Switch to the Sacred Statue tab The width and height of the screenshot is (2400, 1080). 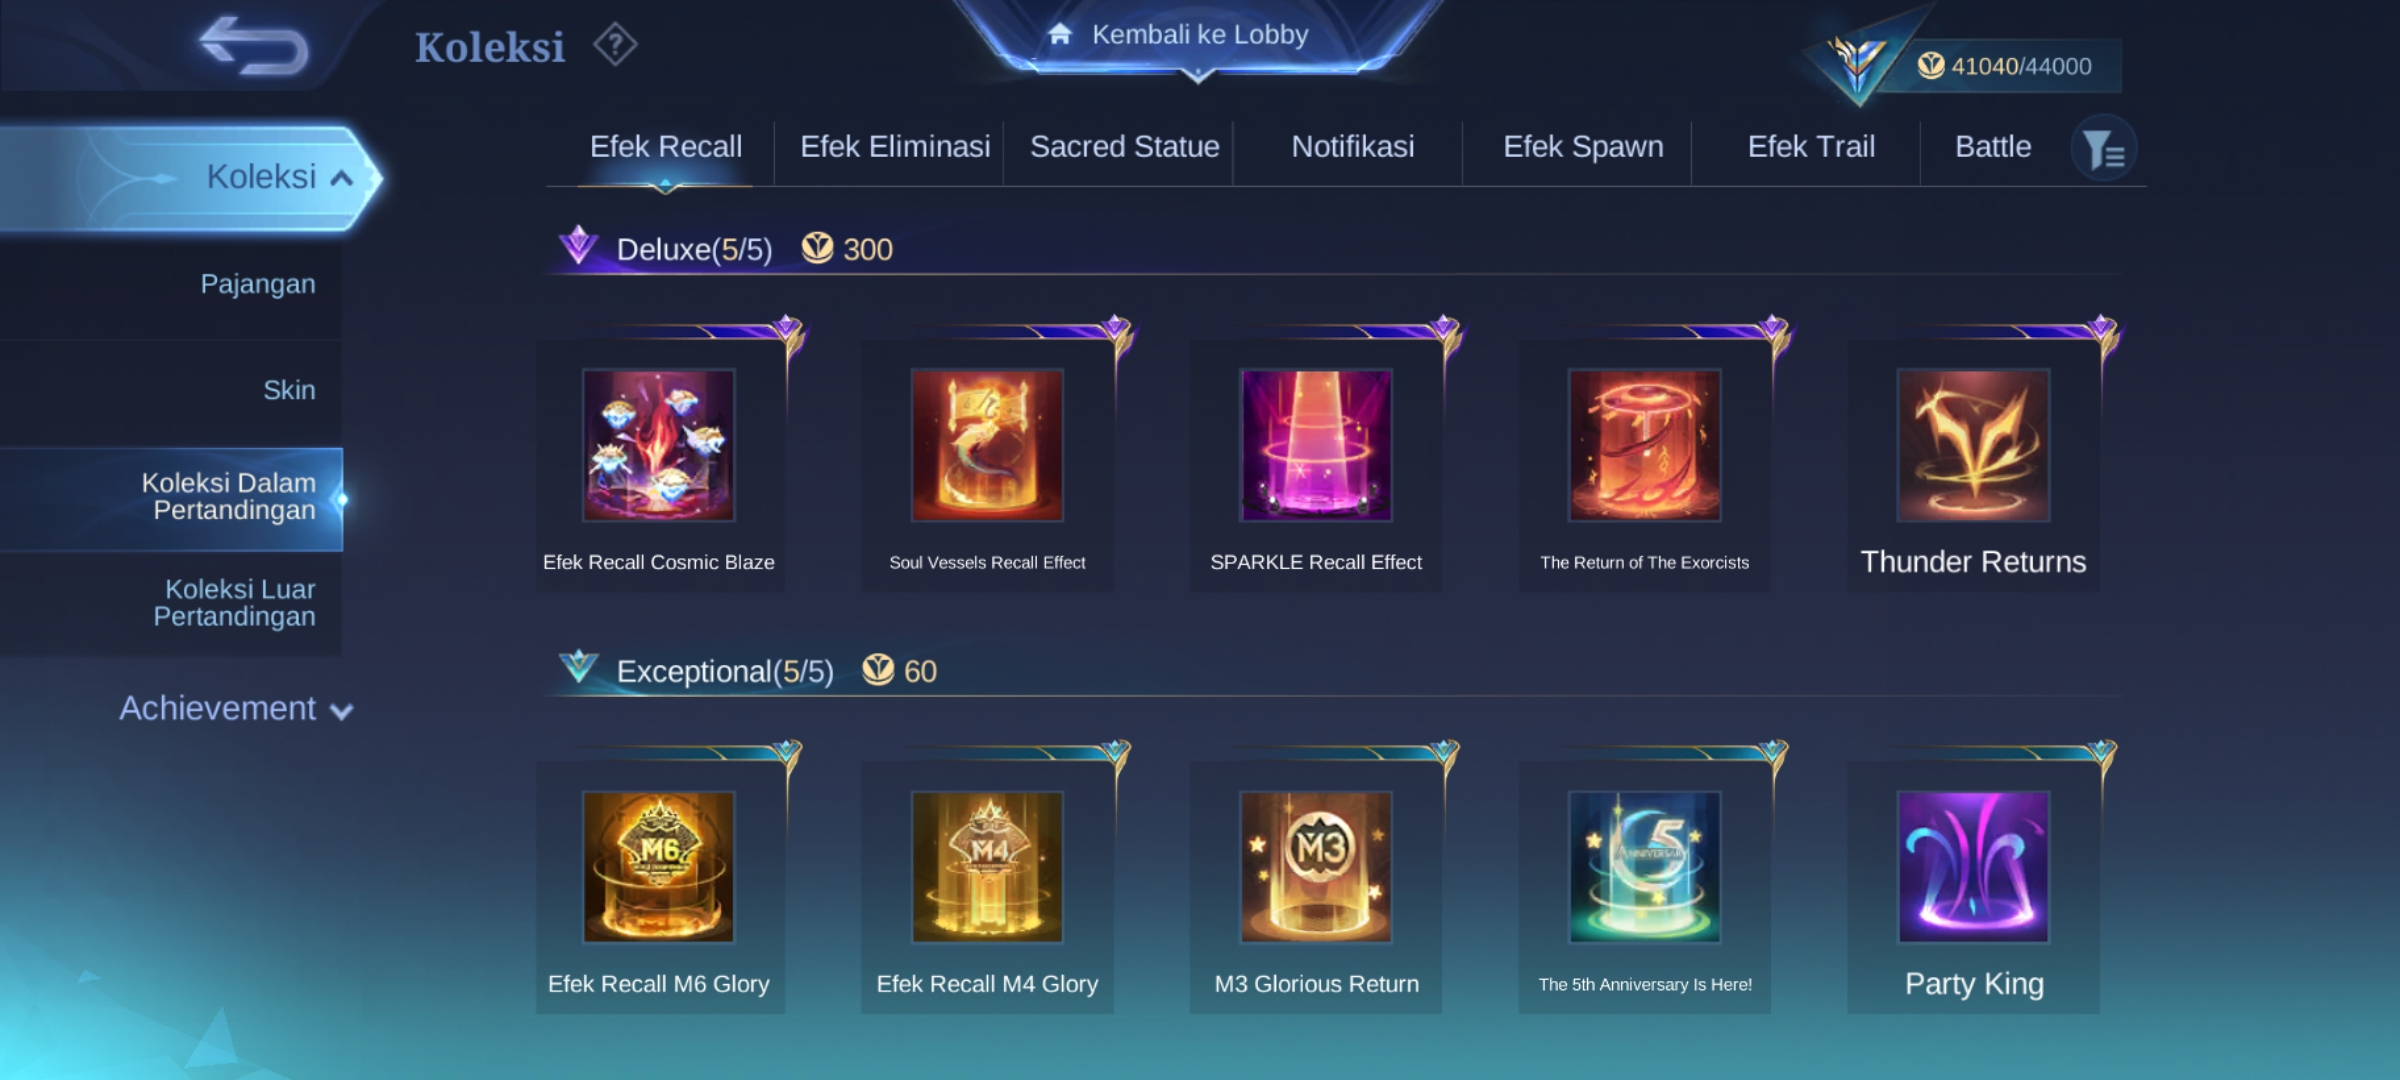(1125, 147)
